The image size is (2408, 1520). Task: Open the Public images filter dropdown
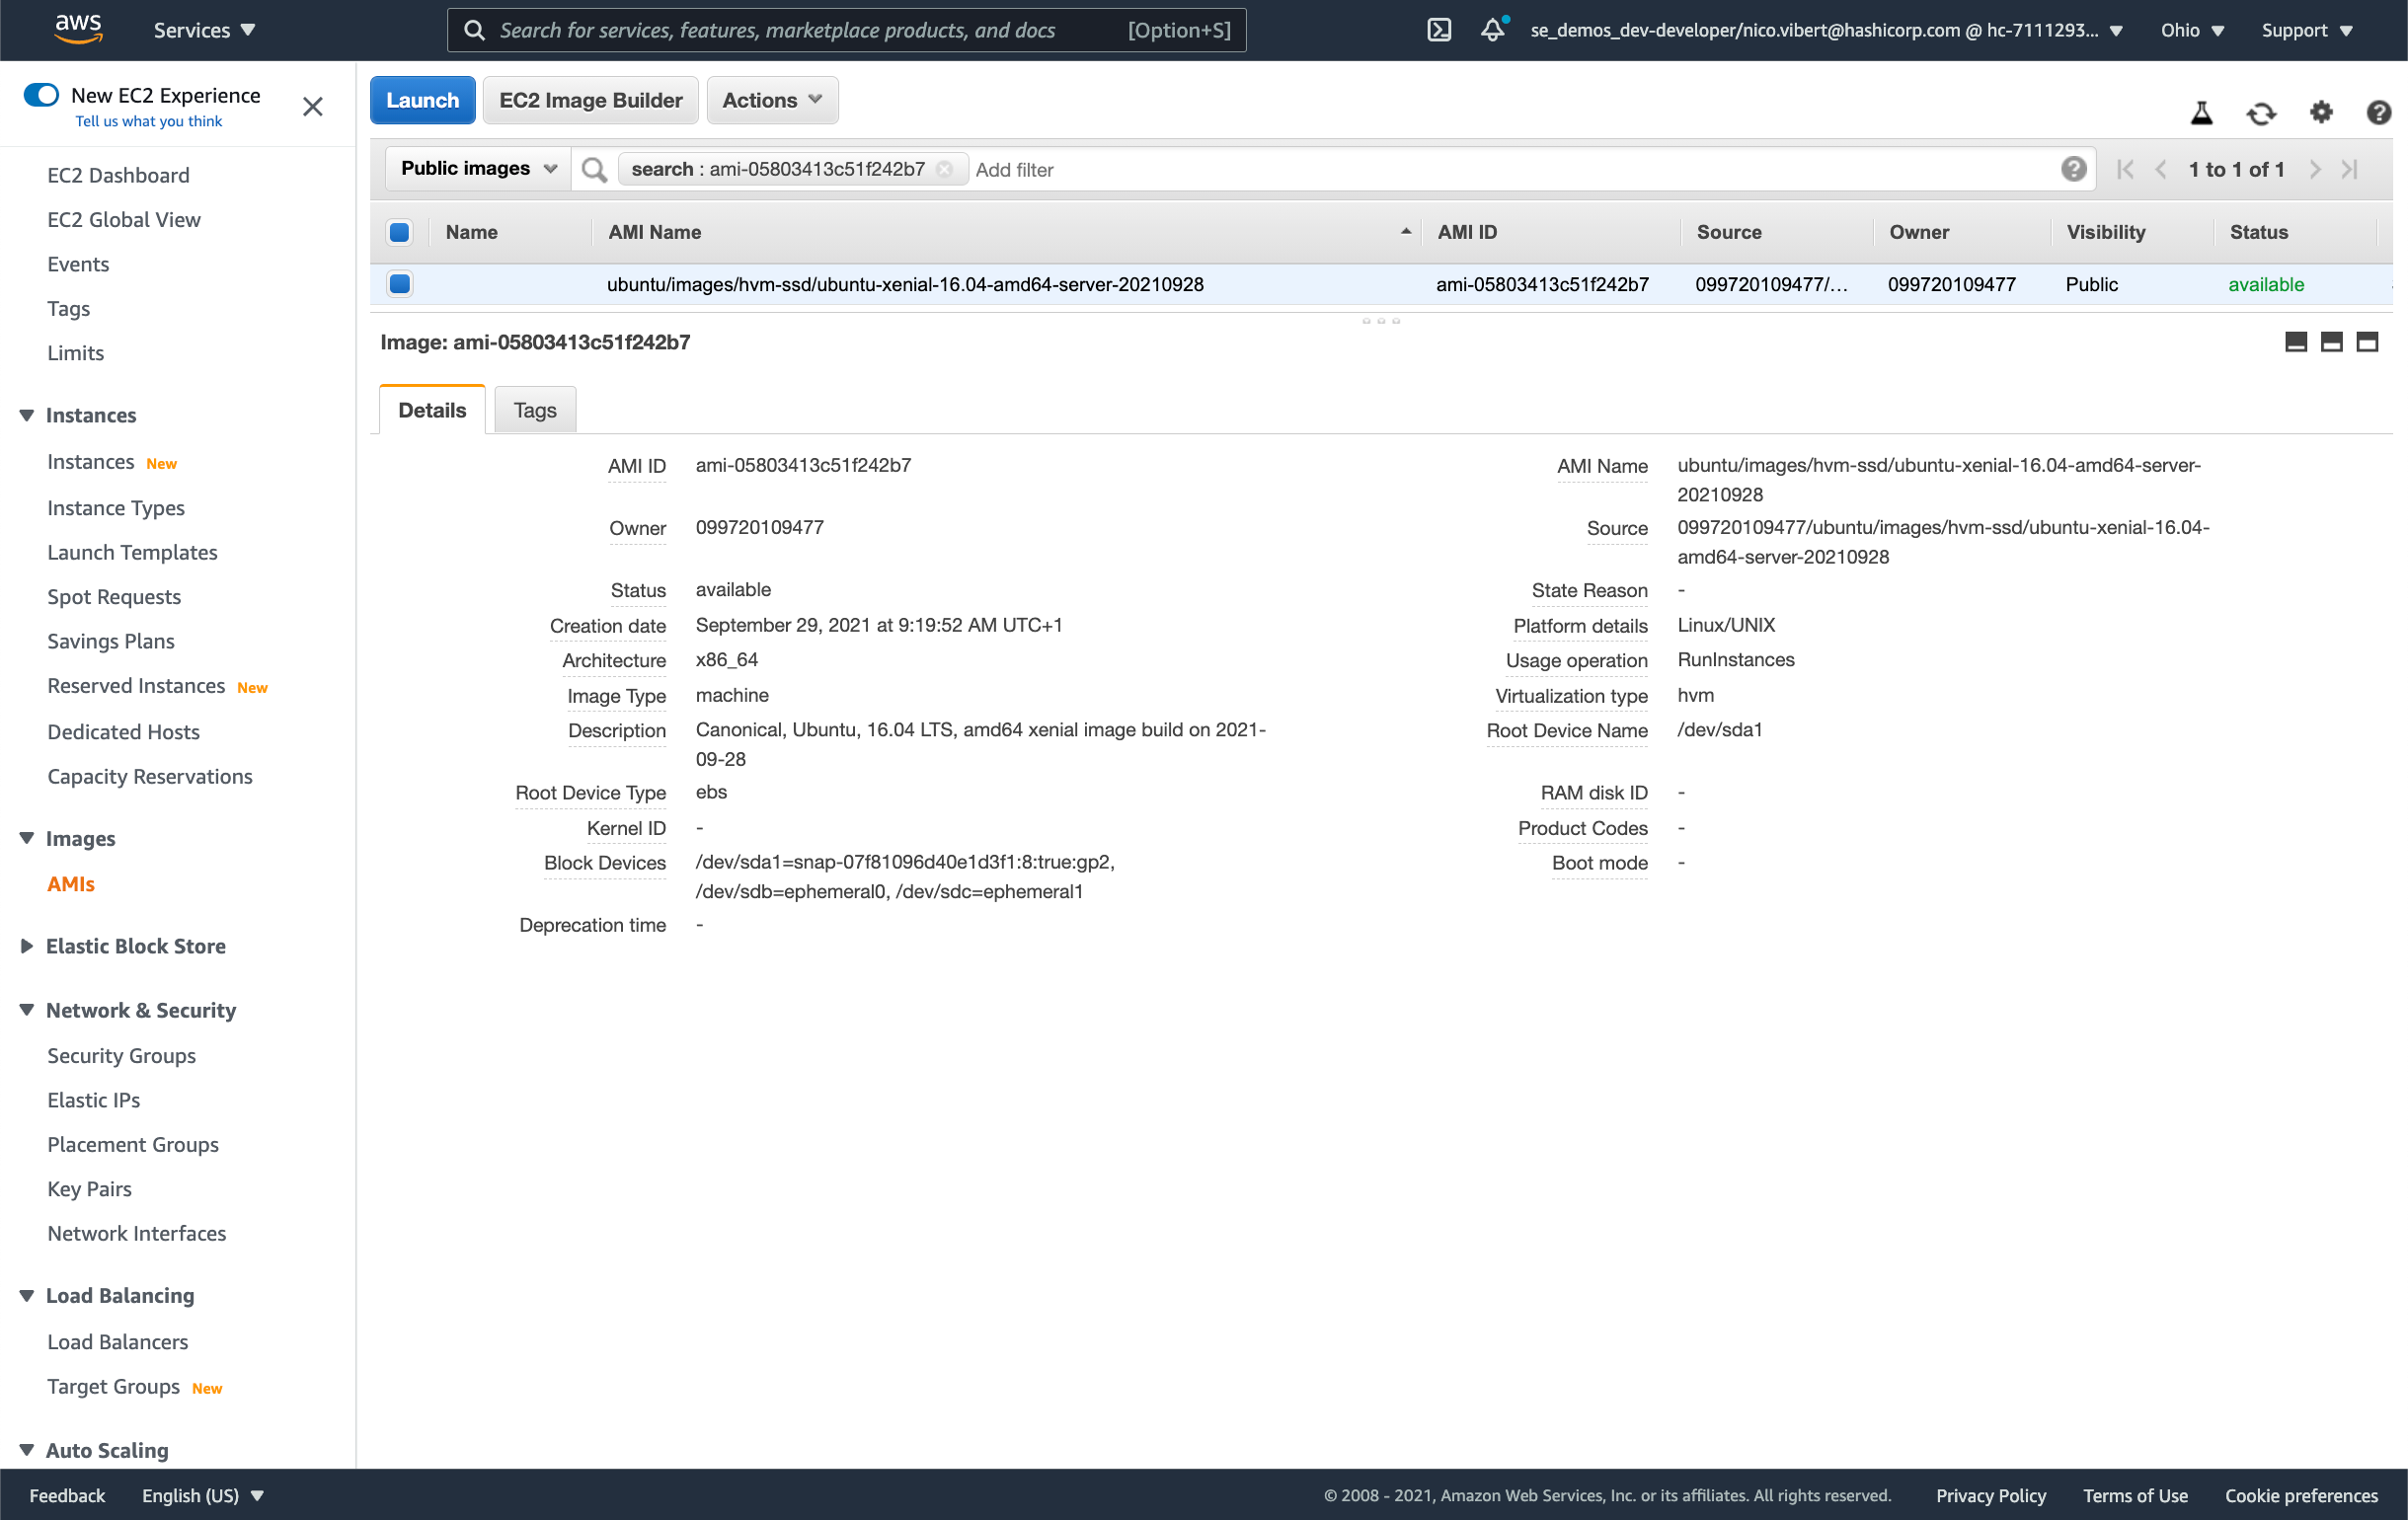(x=478, y=169)
